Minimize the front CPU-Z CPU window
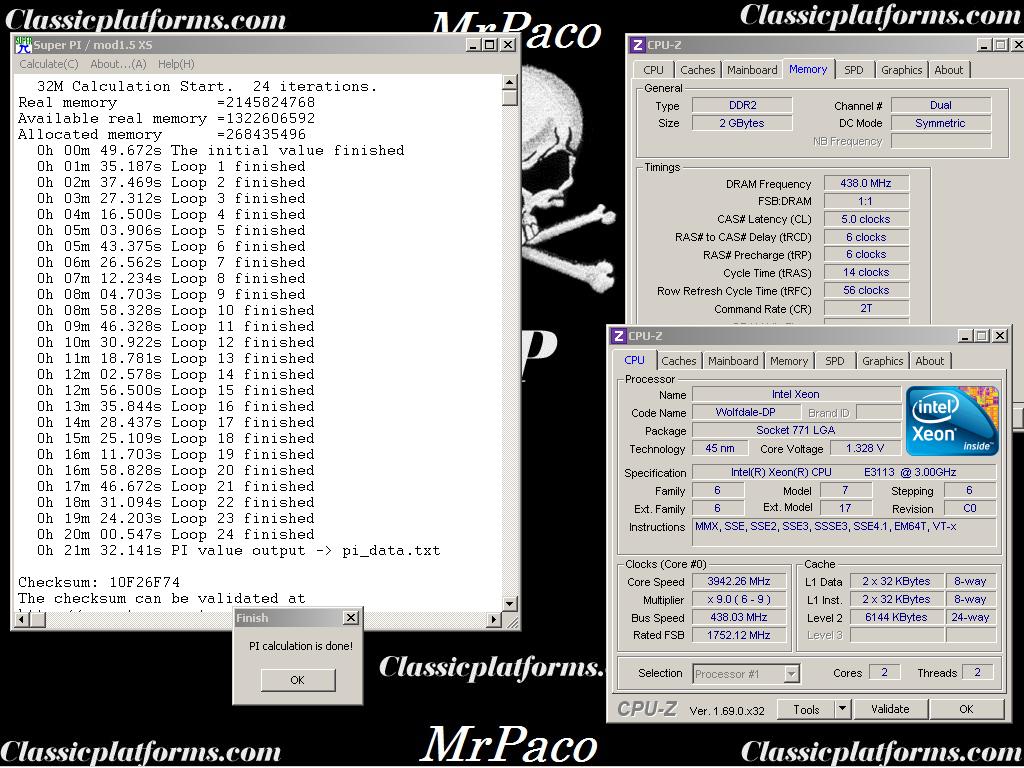Viewport: 1024px width, 768px height. coord(966,336)
